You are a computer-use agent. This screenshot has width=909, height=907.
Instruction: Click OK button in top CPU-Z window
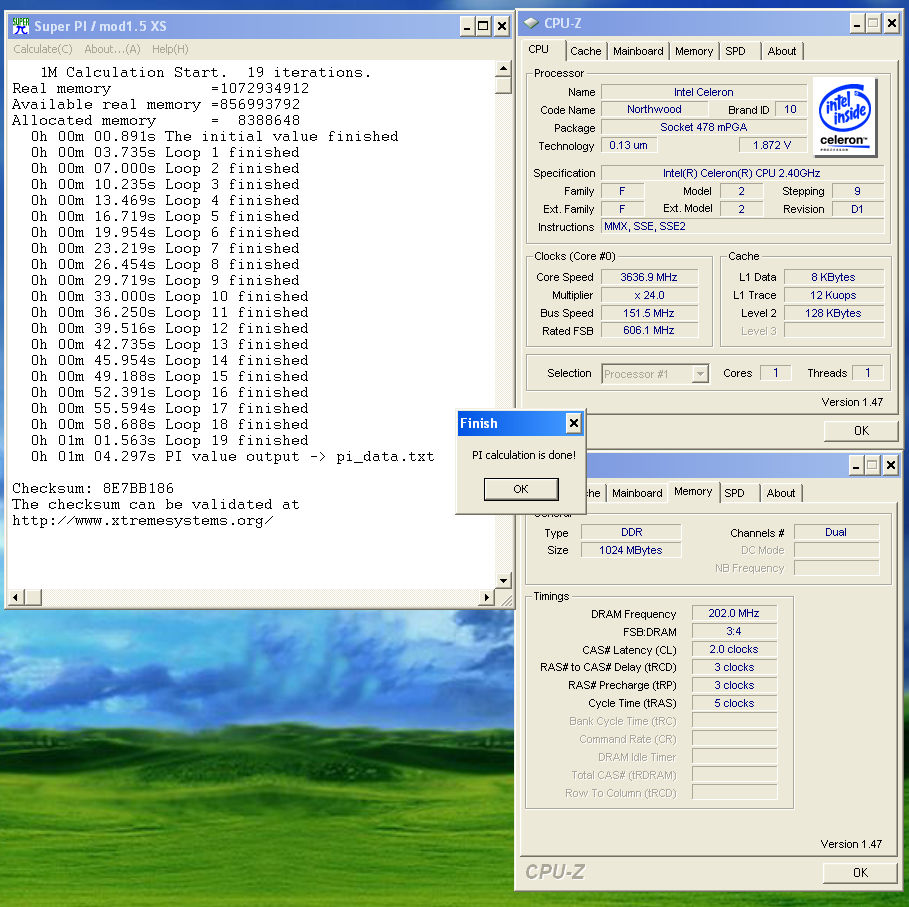[861, 431]
